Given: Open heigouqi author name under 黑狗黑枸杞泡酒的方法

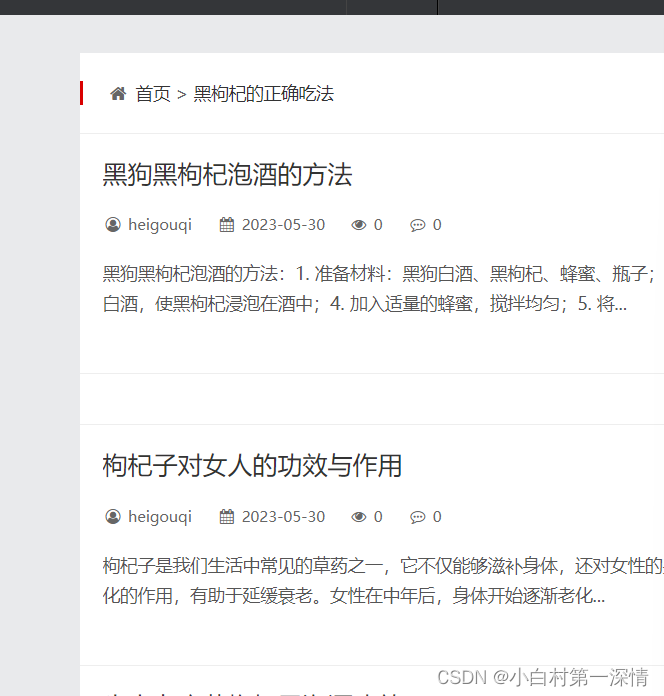Looking at the screenshot, I should 159,225.
